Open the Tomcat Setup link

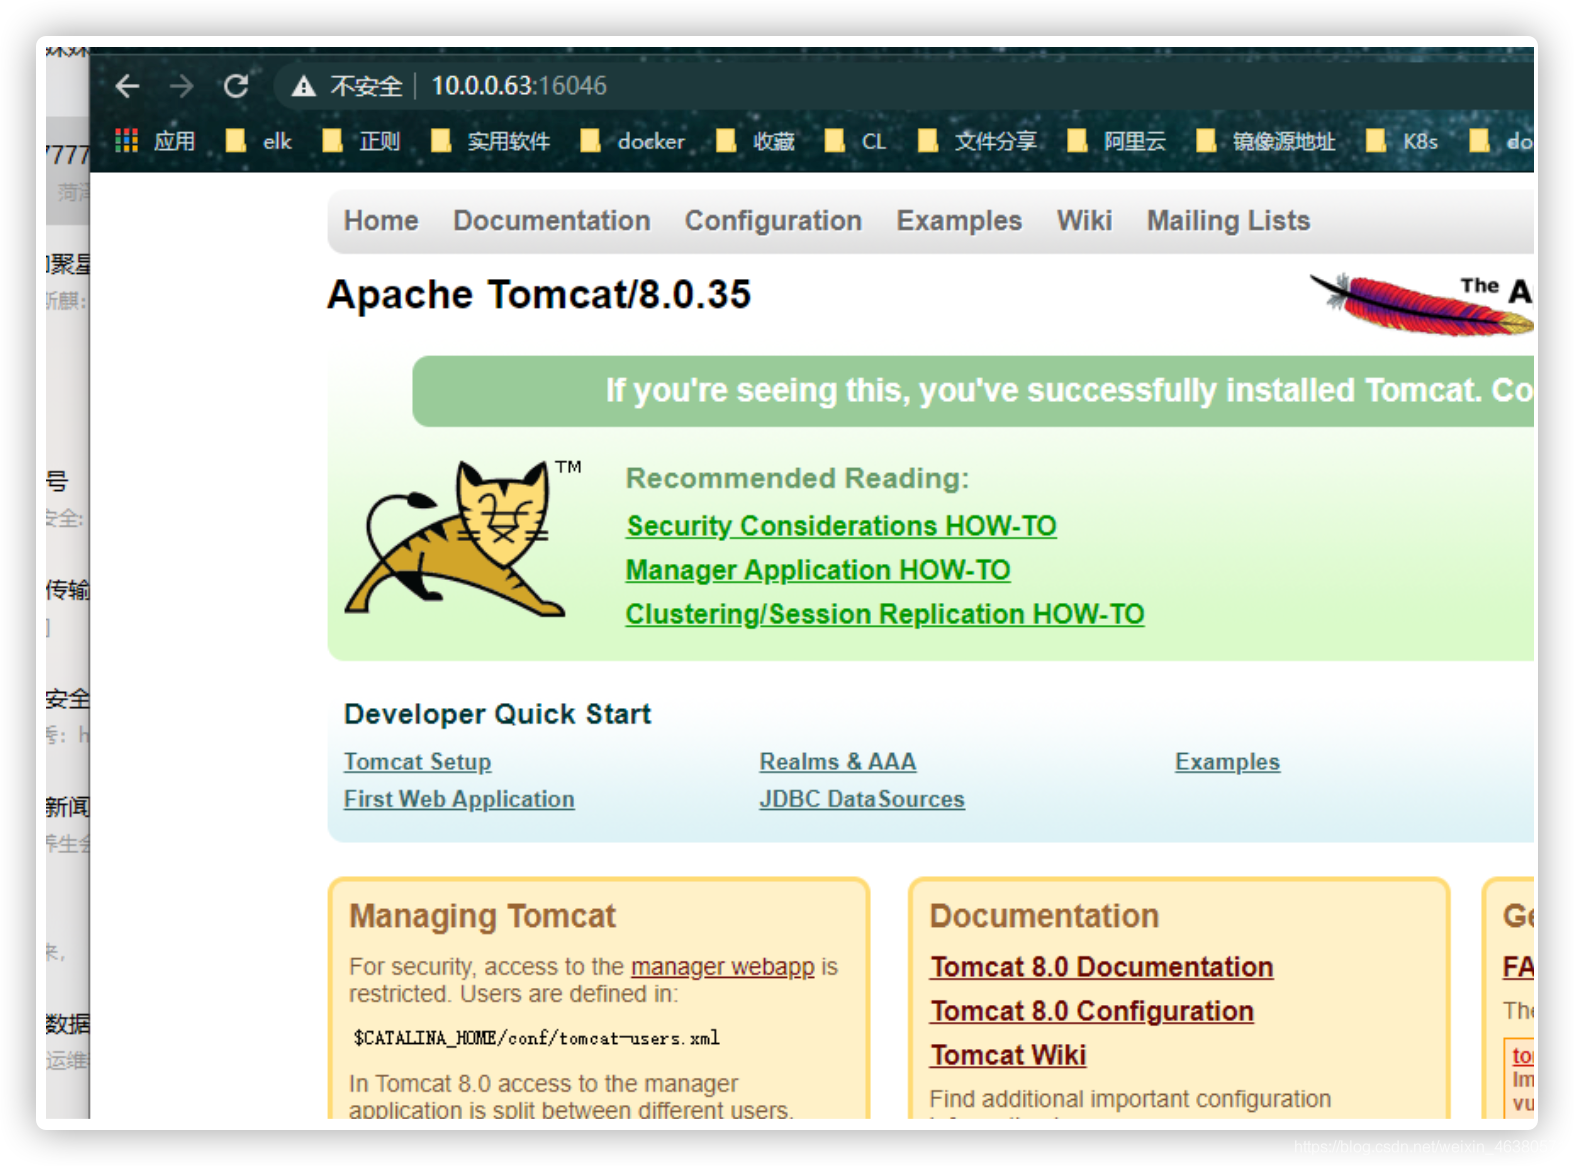coord(417,762)
